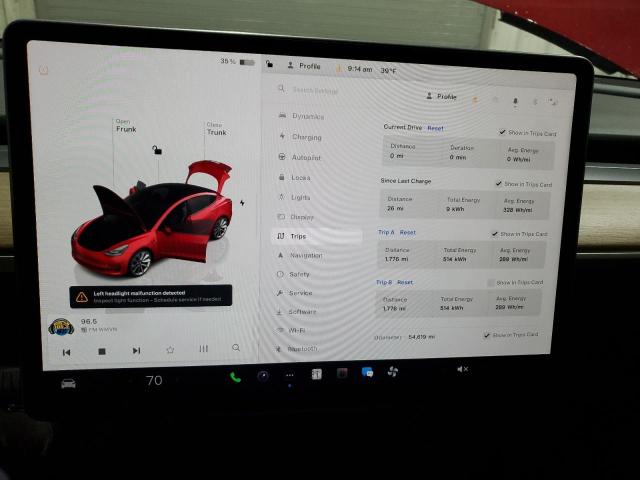
Task: Tap the orange alert icon in settings header
Action: [x=476, y=99]
